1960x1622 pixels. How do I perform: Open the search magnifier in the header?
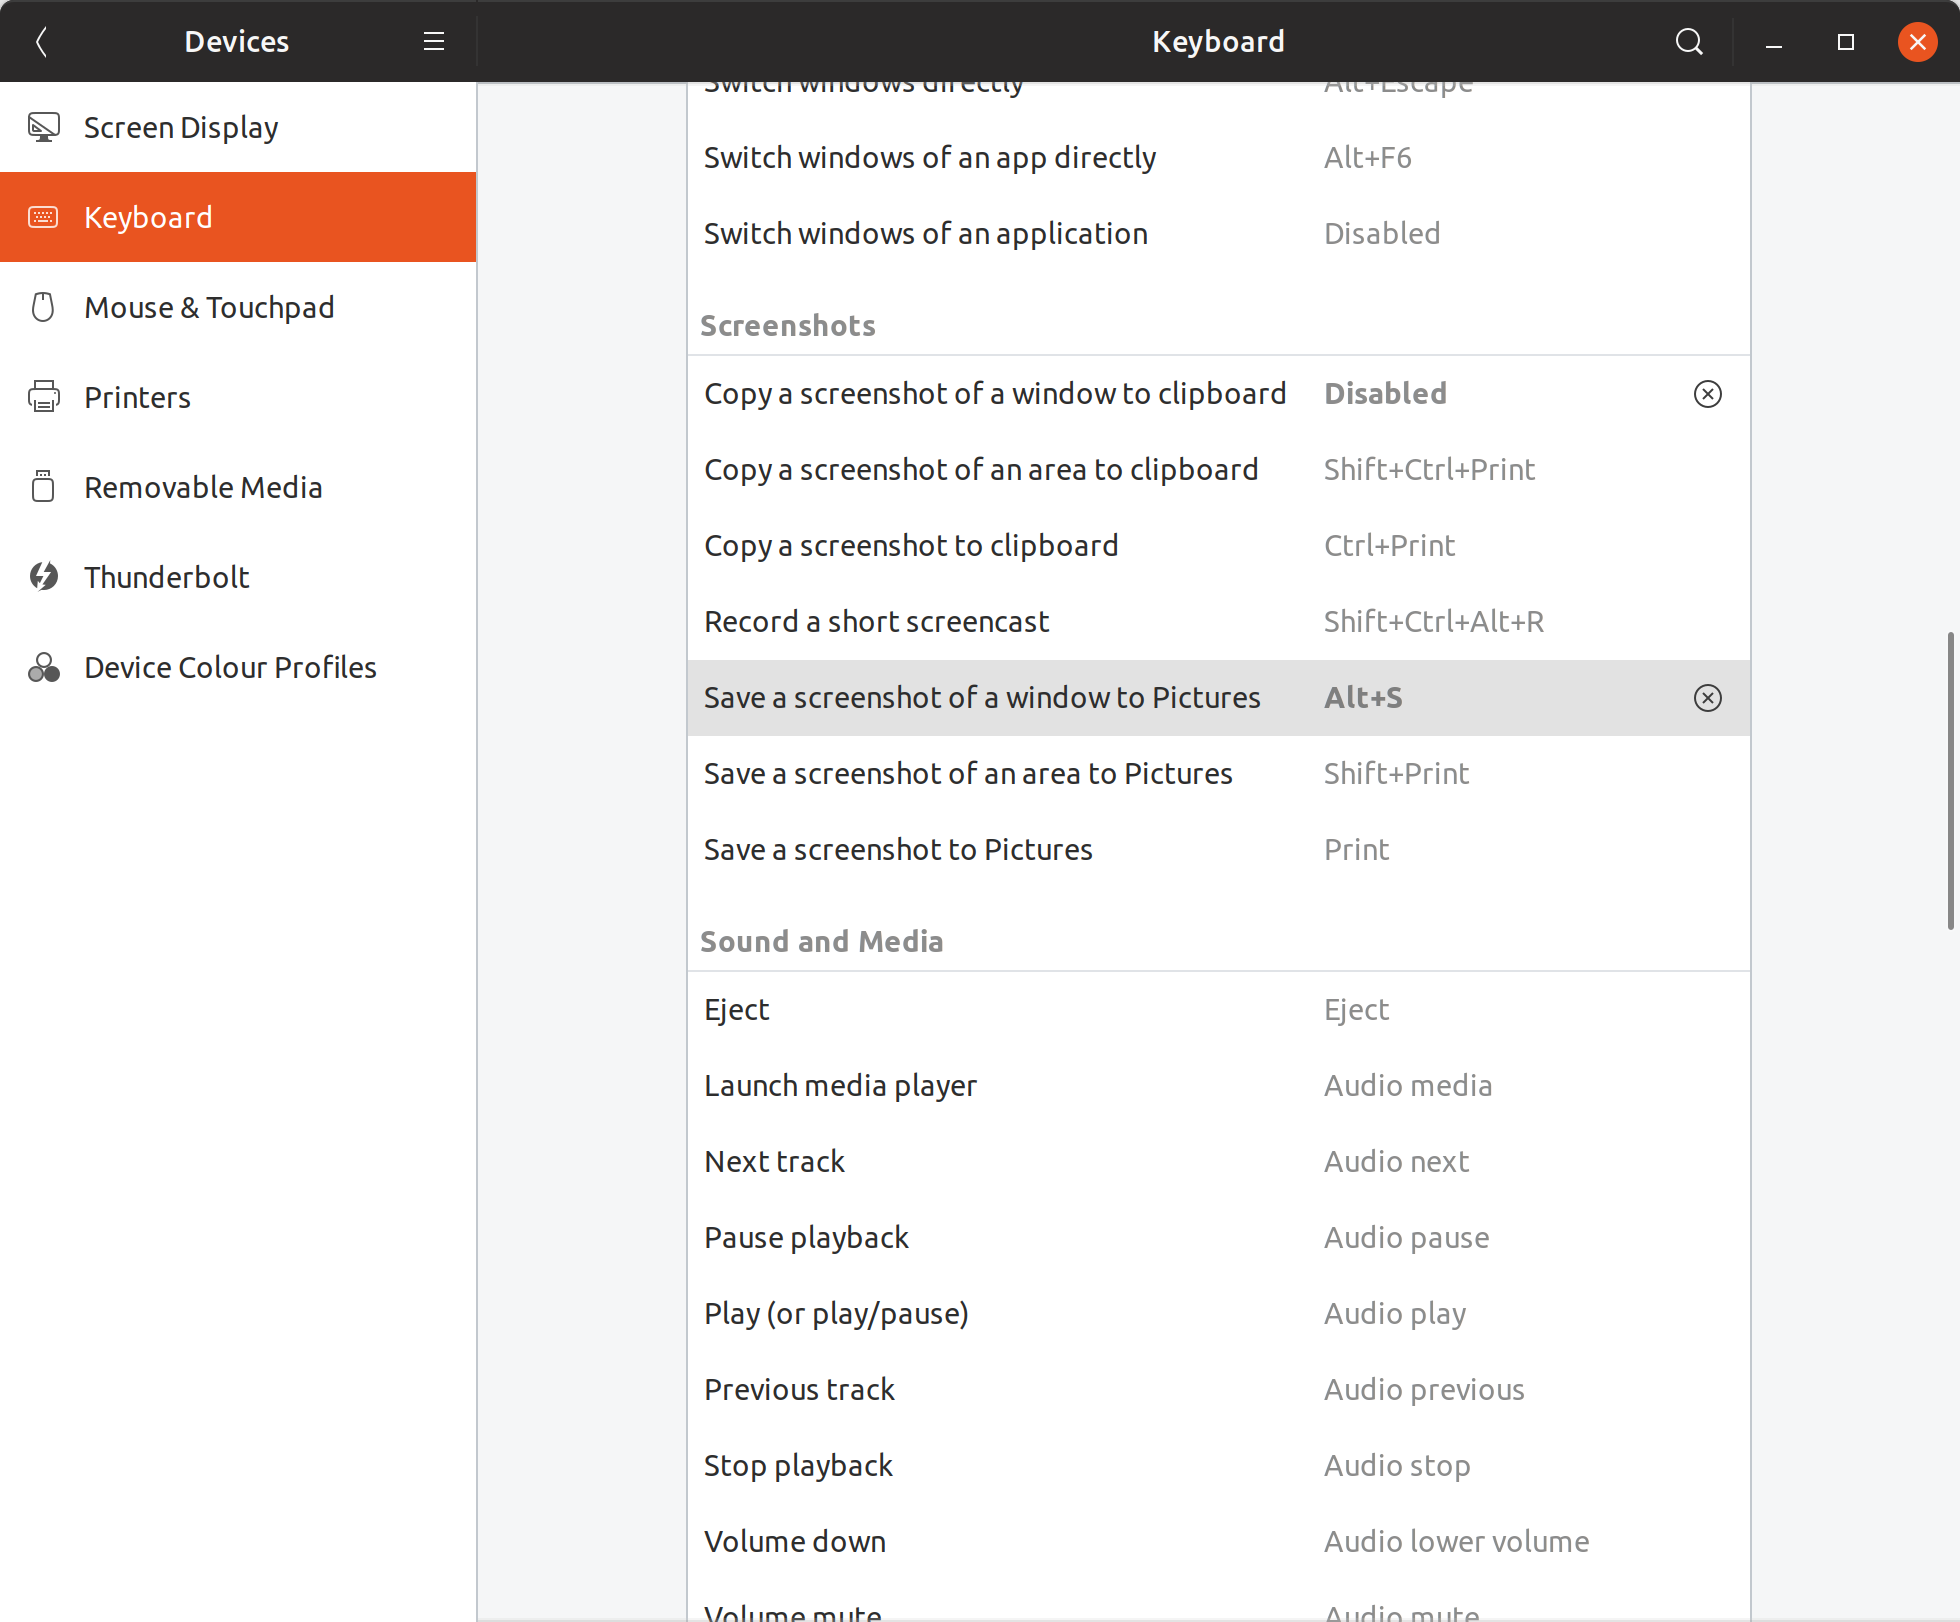[1689, 42]
